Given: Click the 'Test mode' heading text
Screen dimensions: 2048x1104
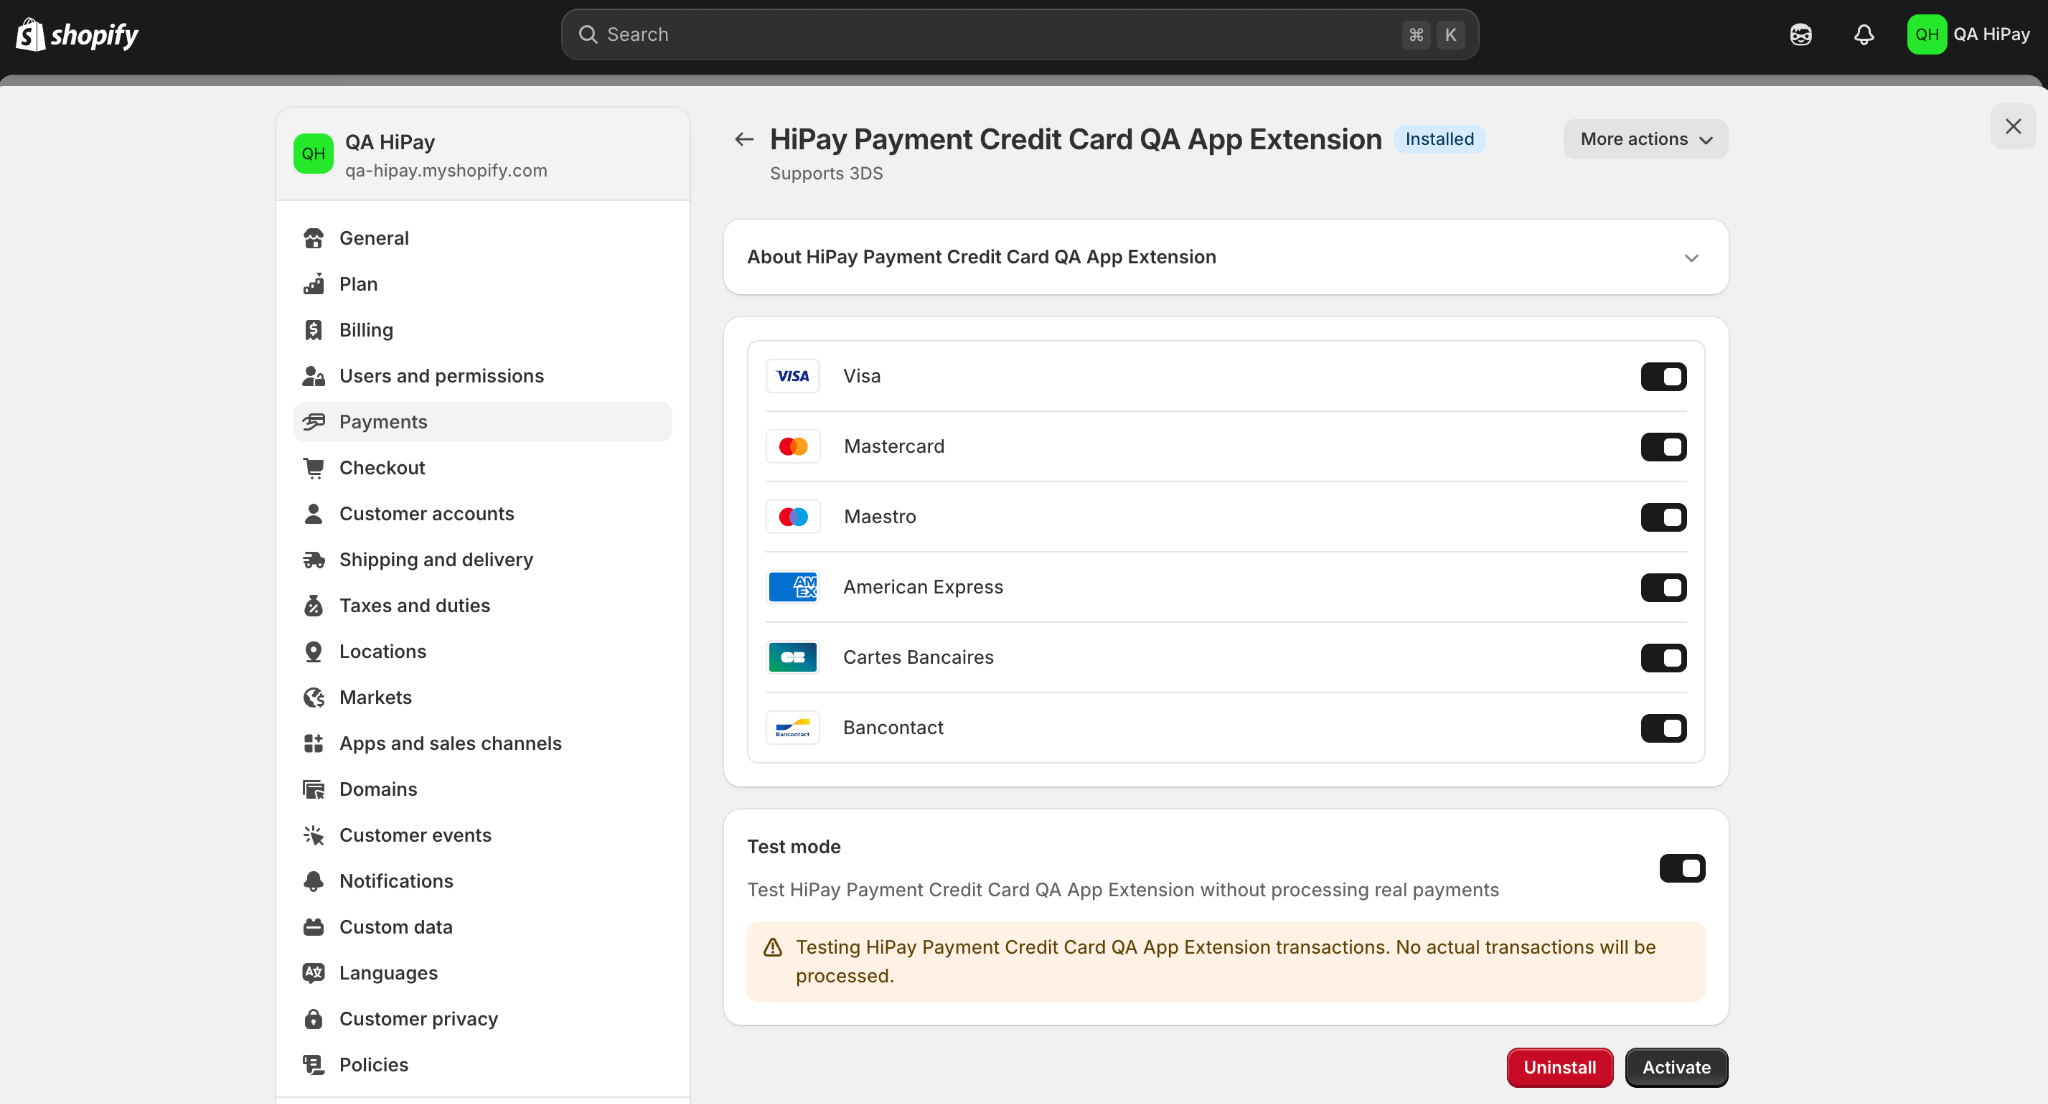Looking at the screenshot, I should point(794,847).
